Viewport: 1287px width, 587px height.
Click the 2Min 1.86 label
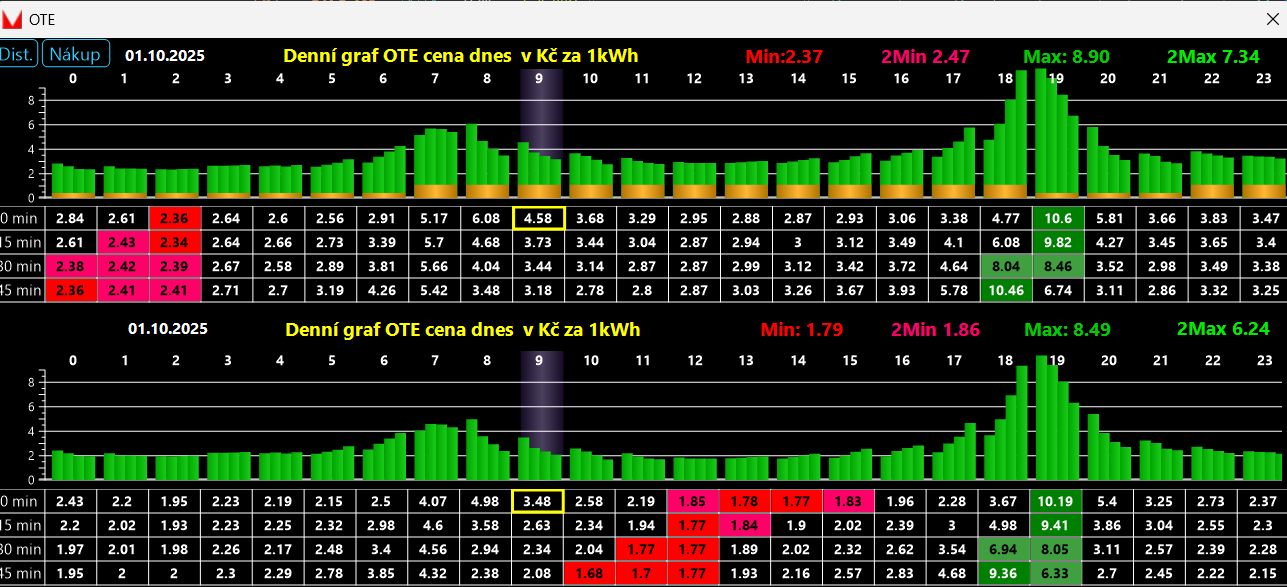(x=935, y=329)
